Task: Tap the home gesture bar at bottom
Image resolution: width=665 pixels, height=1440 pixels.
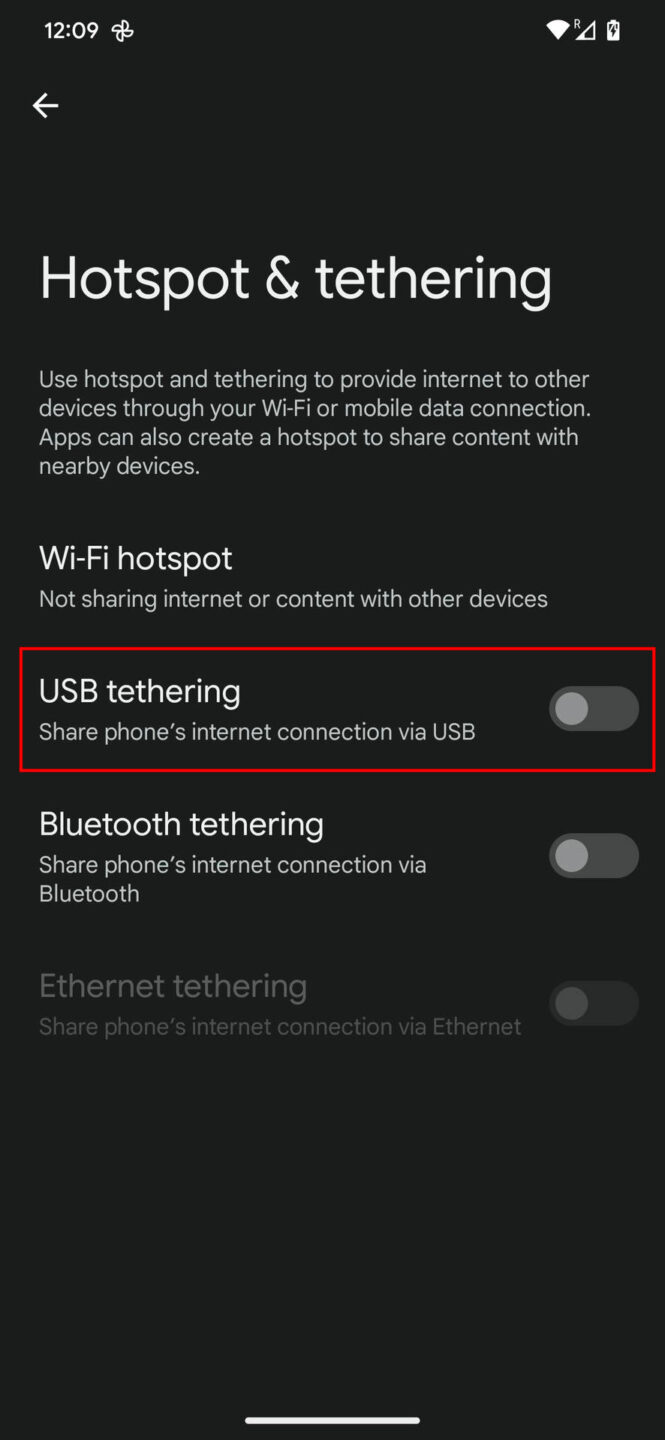Action: click(x=332, y=1420)
